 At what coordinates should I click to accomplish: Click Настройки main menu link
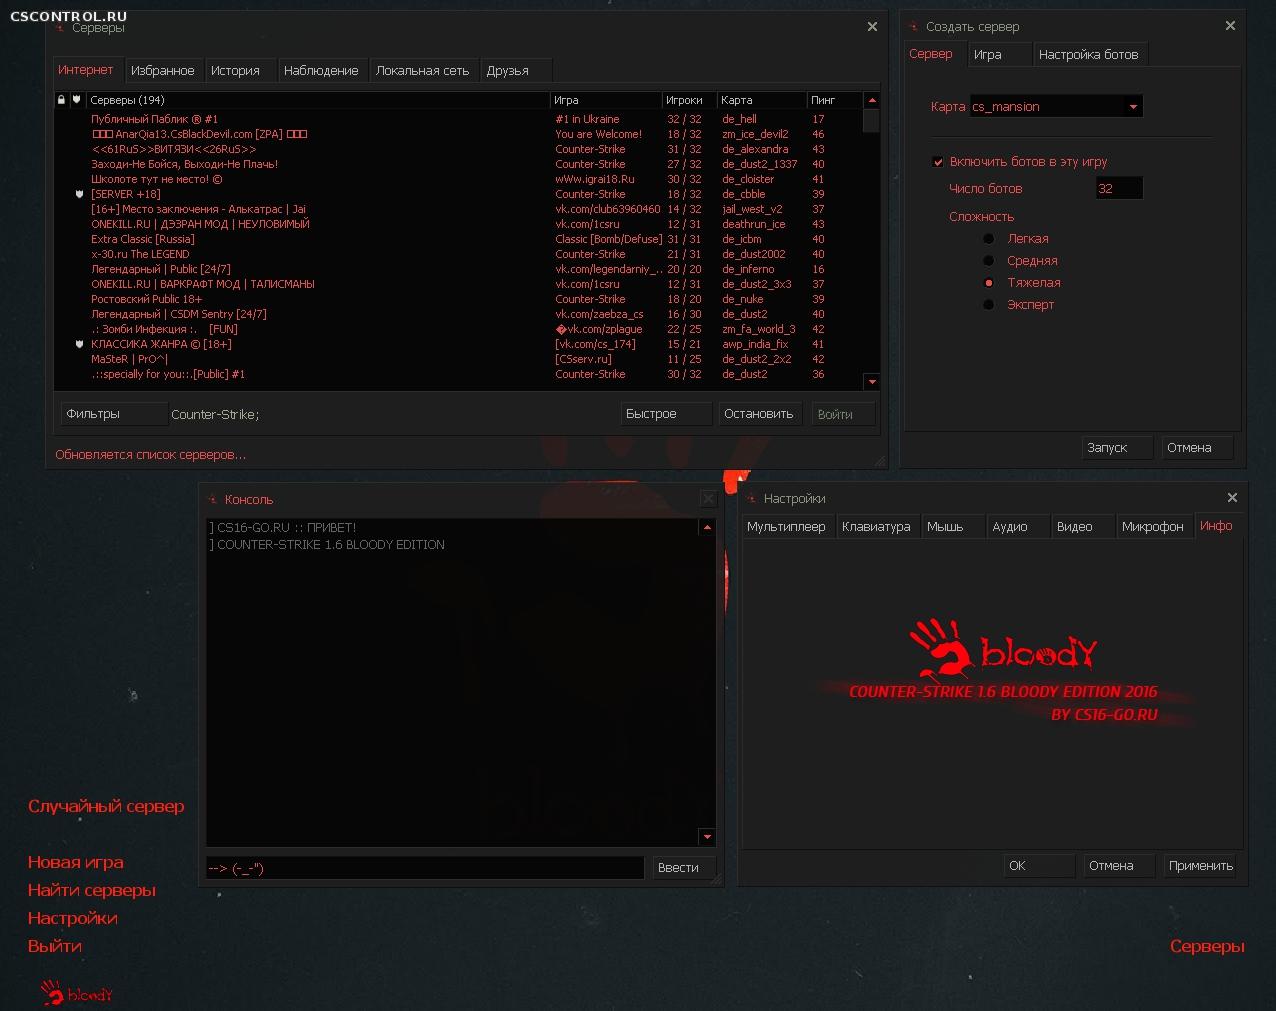click(x=73, y=918)
